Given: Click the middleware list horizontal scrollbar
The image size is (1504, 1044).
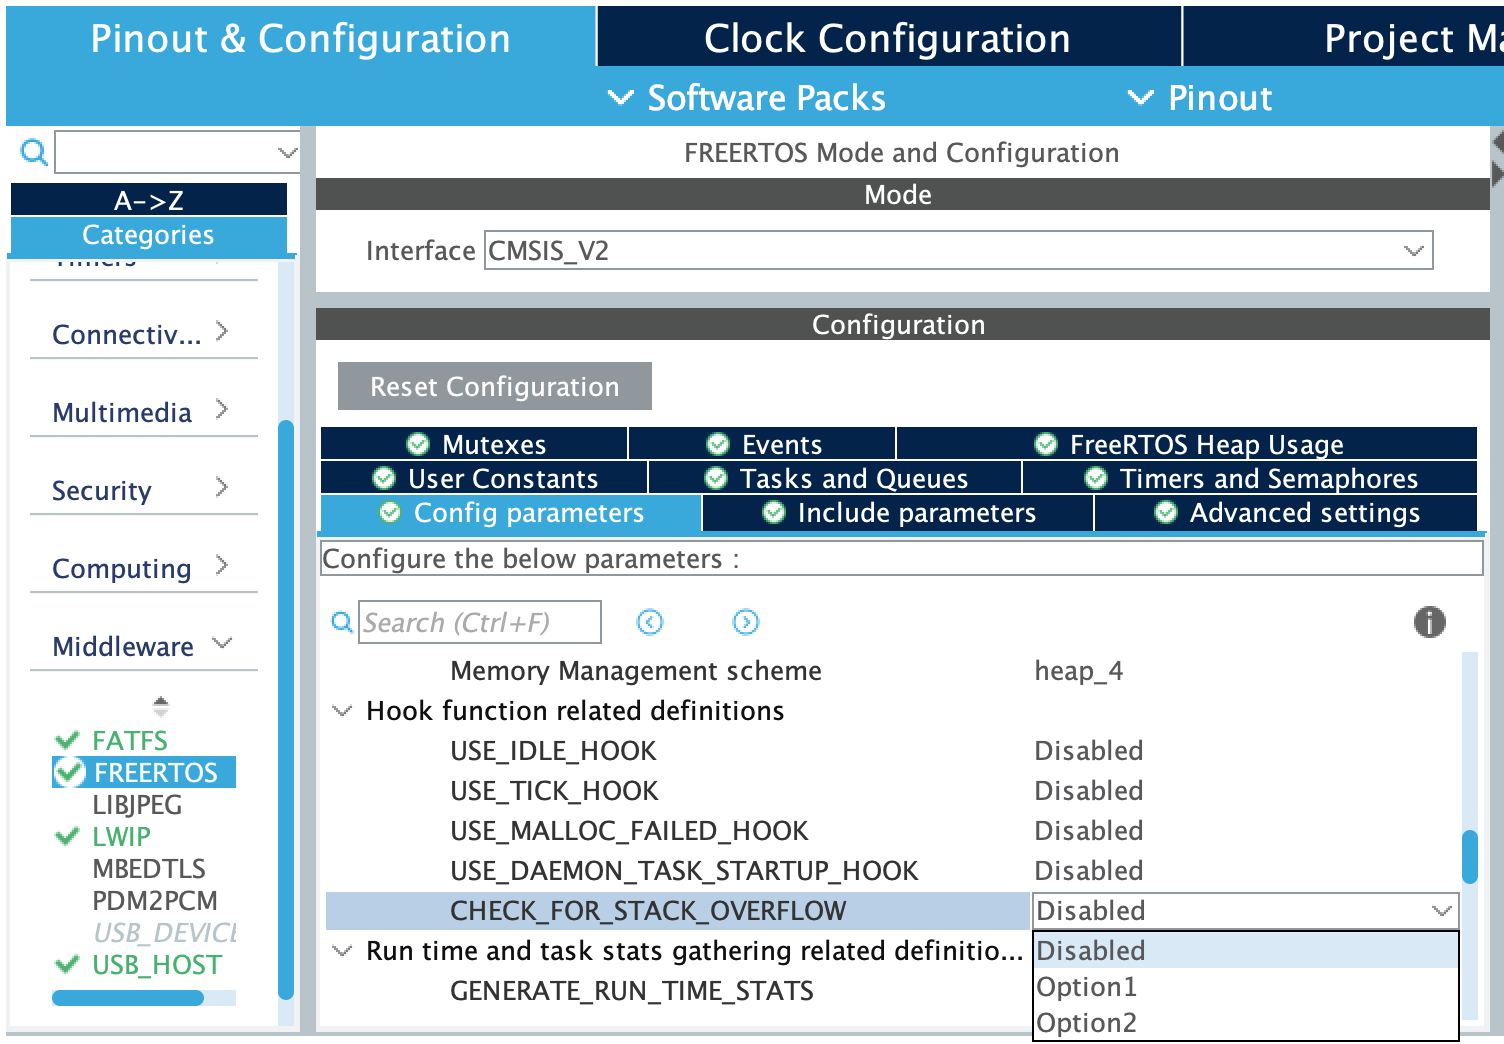Looking at the screenshot, I should [128, 997].
